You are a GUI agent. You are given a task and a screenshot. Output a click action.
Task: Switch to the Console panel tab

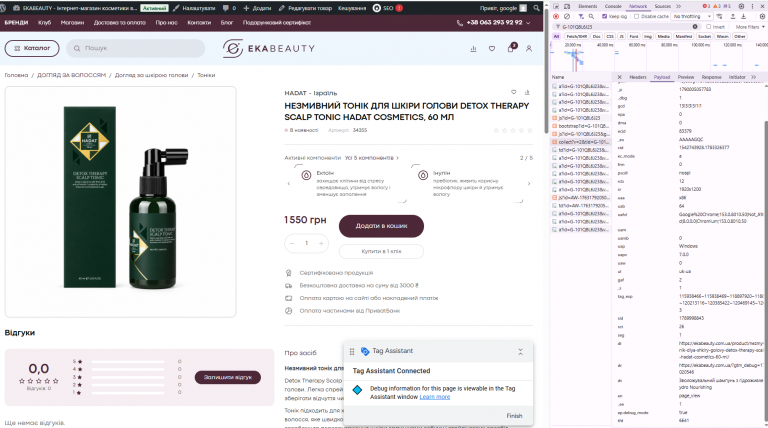(x=613, y=6)
